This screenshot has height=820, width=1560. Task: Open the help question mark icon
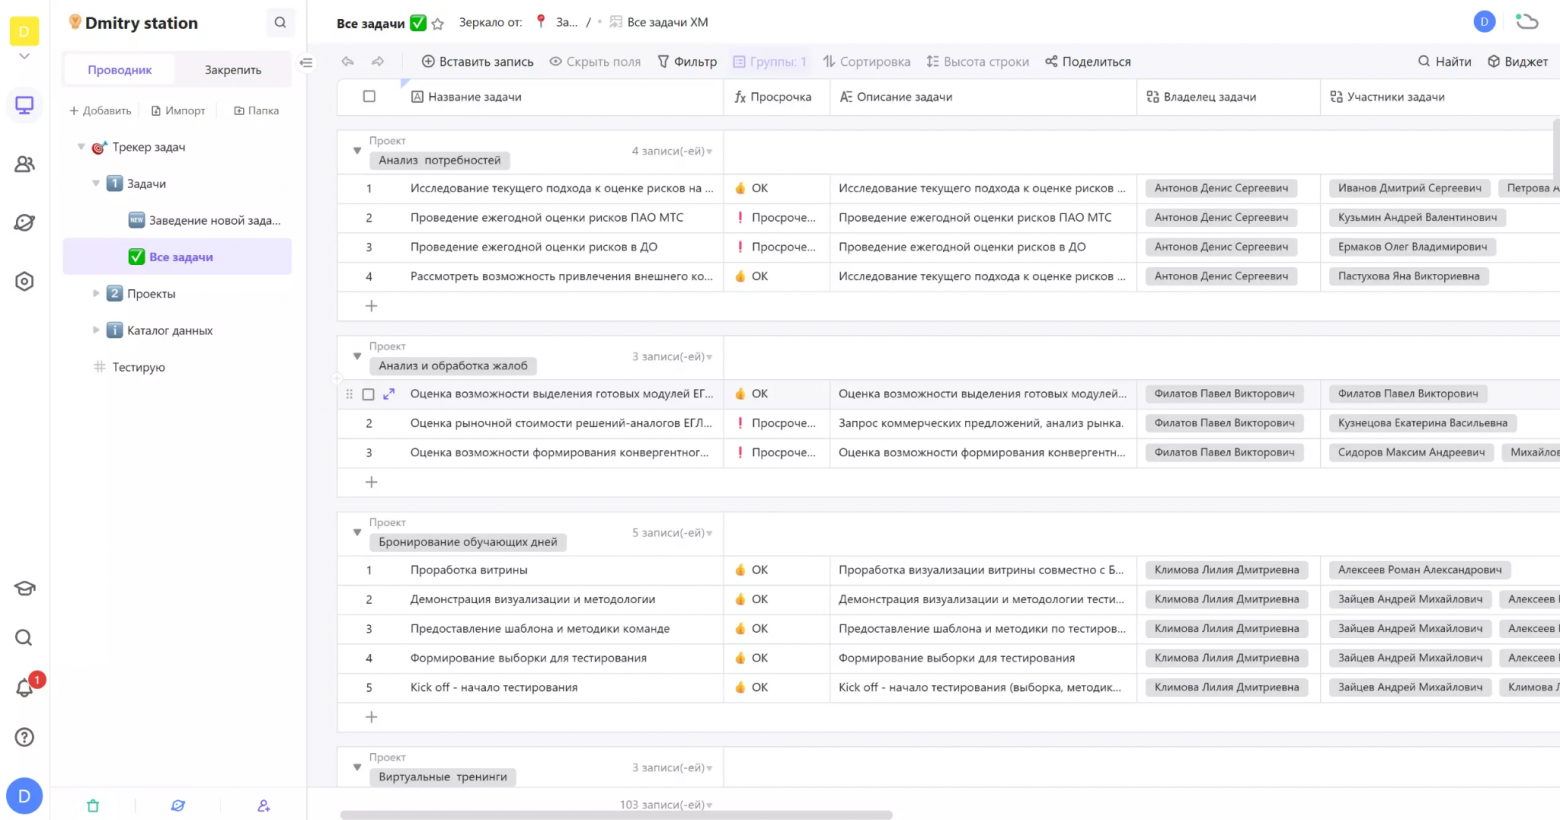pyautogui.click(x=24, y=737)
